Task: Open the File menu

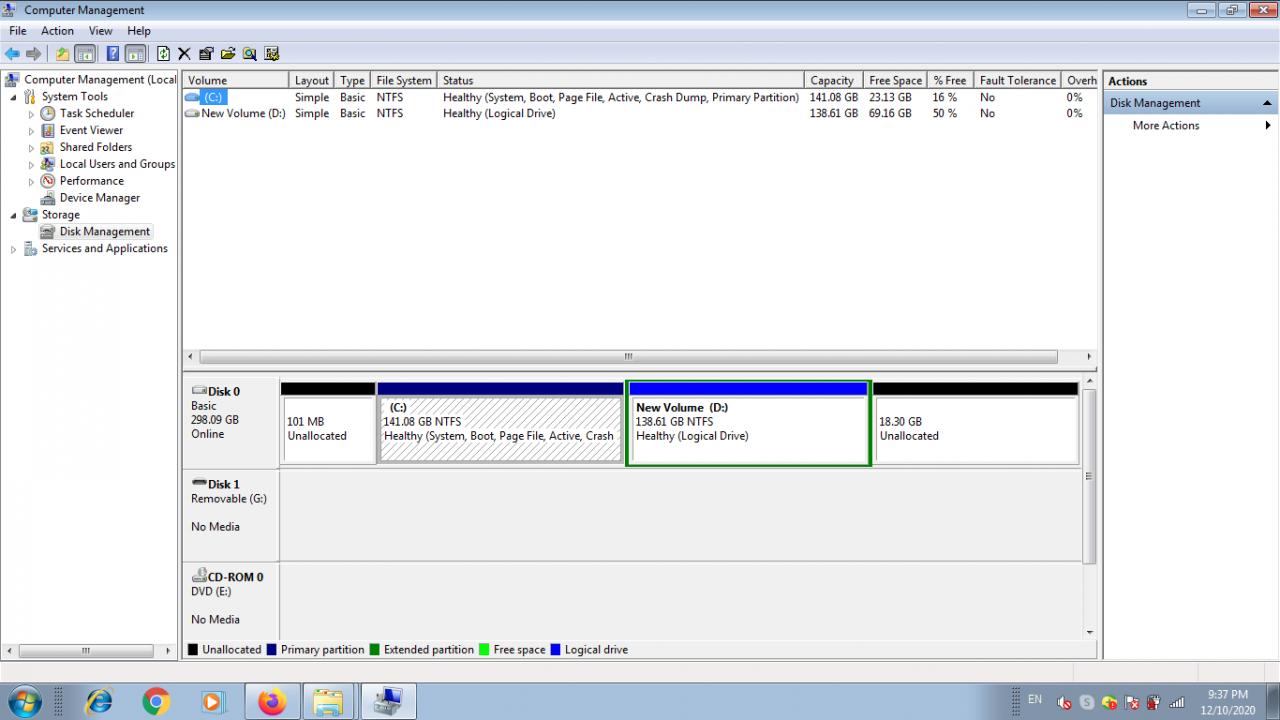Action: pyautogui.click(x=17, y=31)
